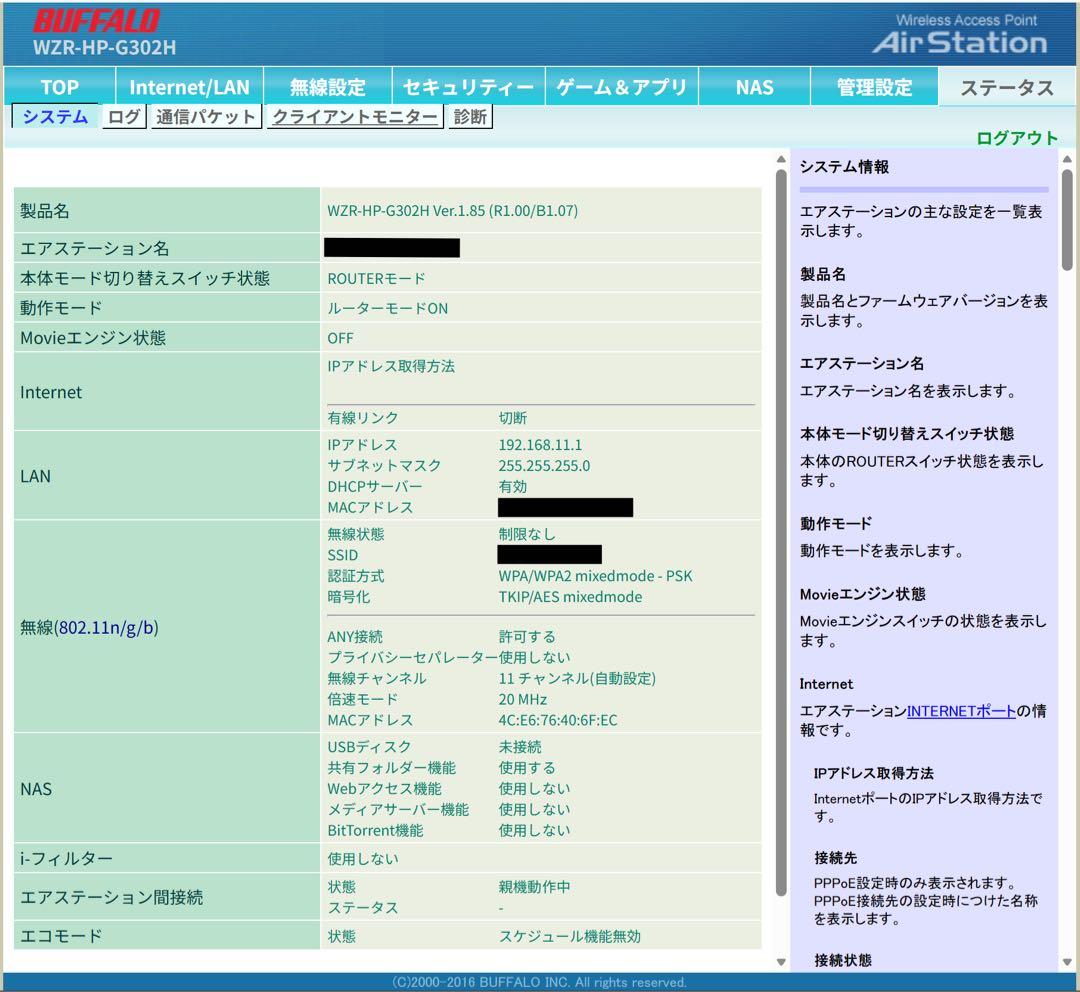The height and width of the screenshot is (992, 1080).
Task: Click the main system info scrollbar
Action: pos(782,530)
